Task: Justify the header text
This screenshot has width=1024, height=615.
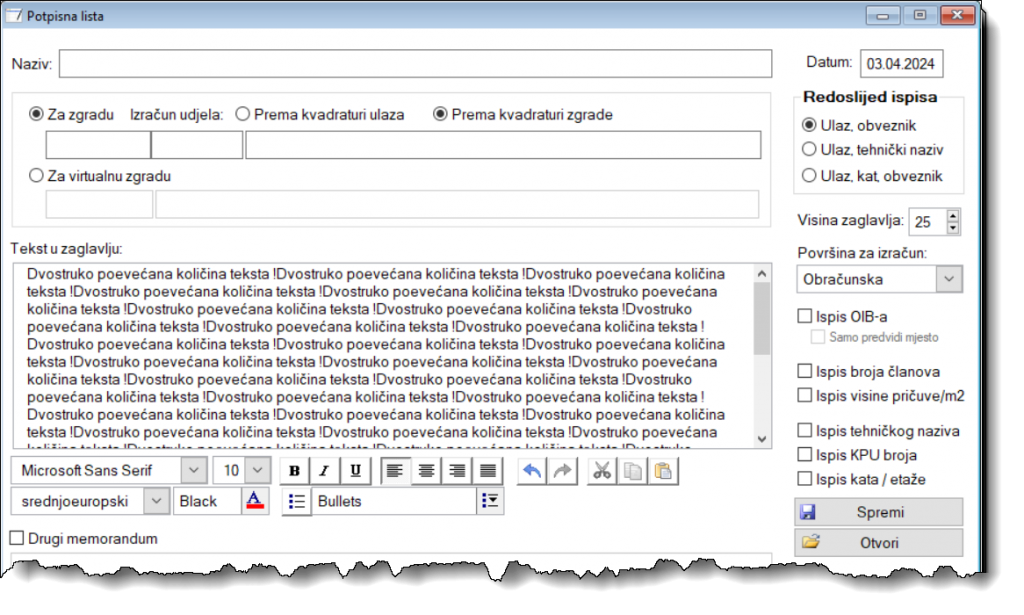Action: (x=488, y=471)
